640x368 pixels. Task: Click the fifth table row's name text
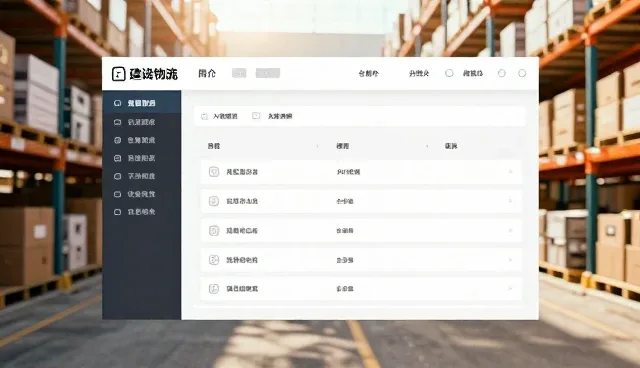coord(242,289)
